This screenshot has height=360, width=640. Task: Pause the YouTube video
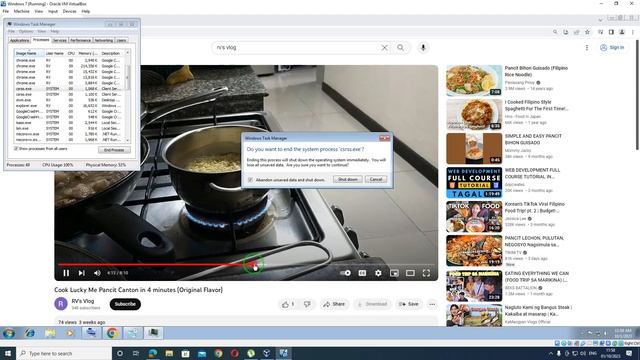point(66,273)
